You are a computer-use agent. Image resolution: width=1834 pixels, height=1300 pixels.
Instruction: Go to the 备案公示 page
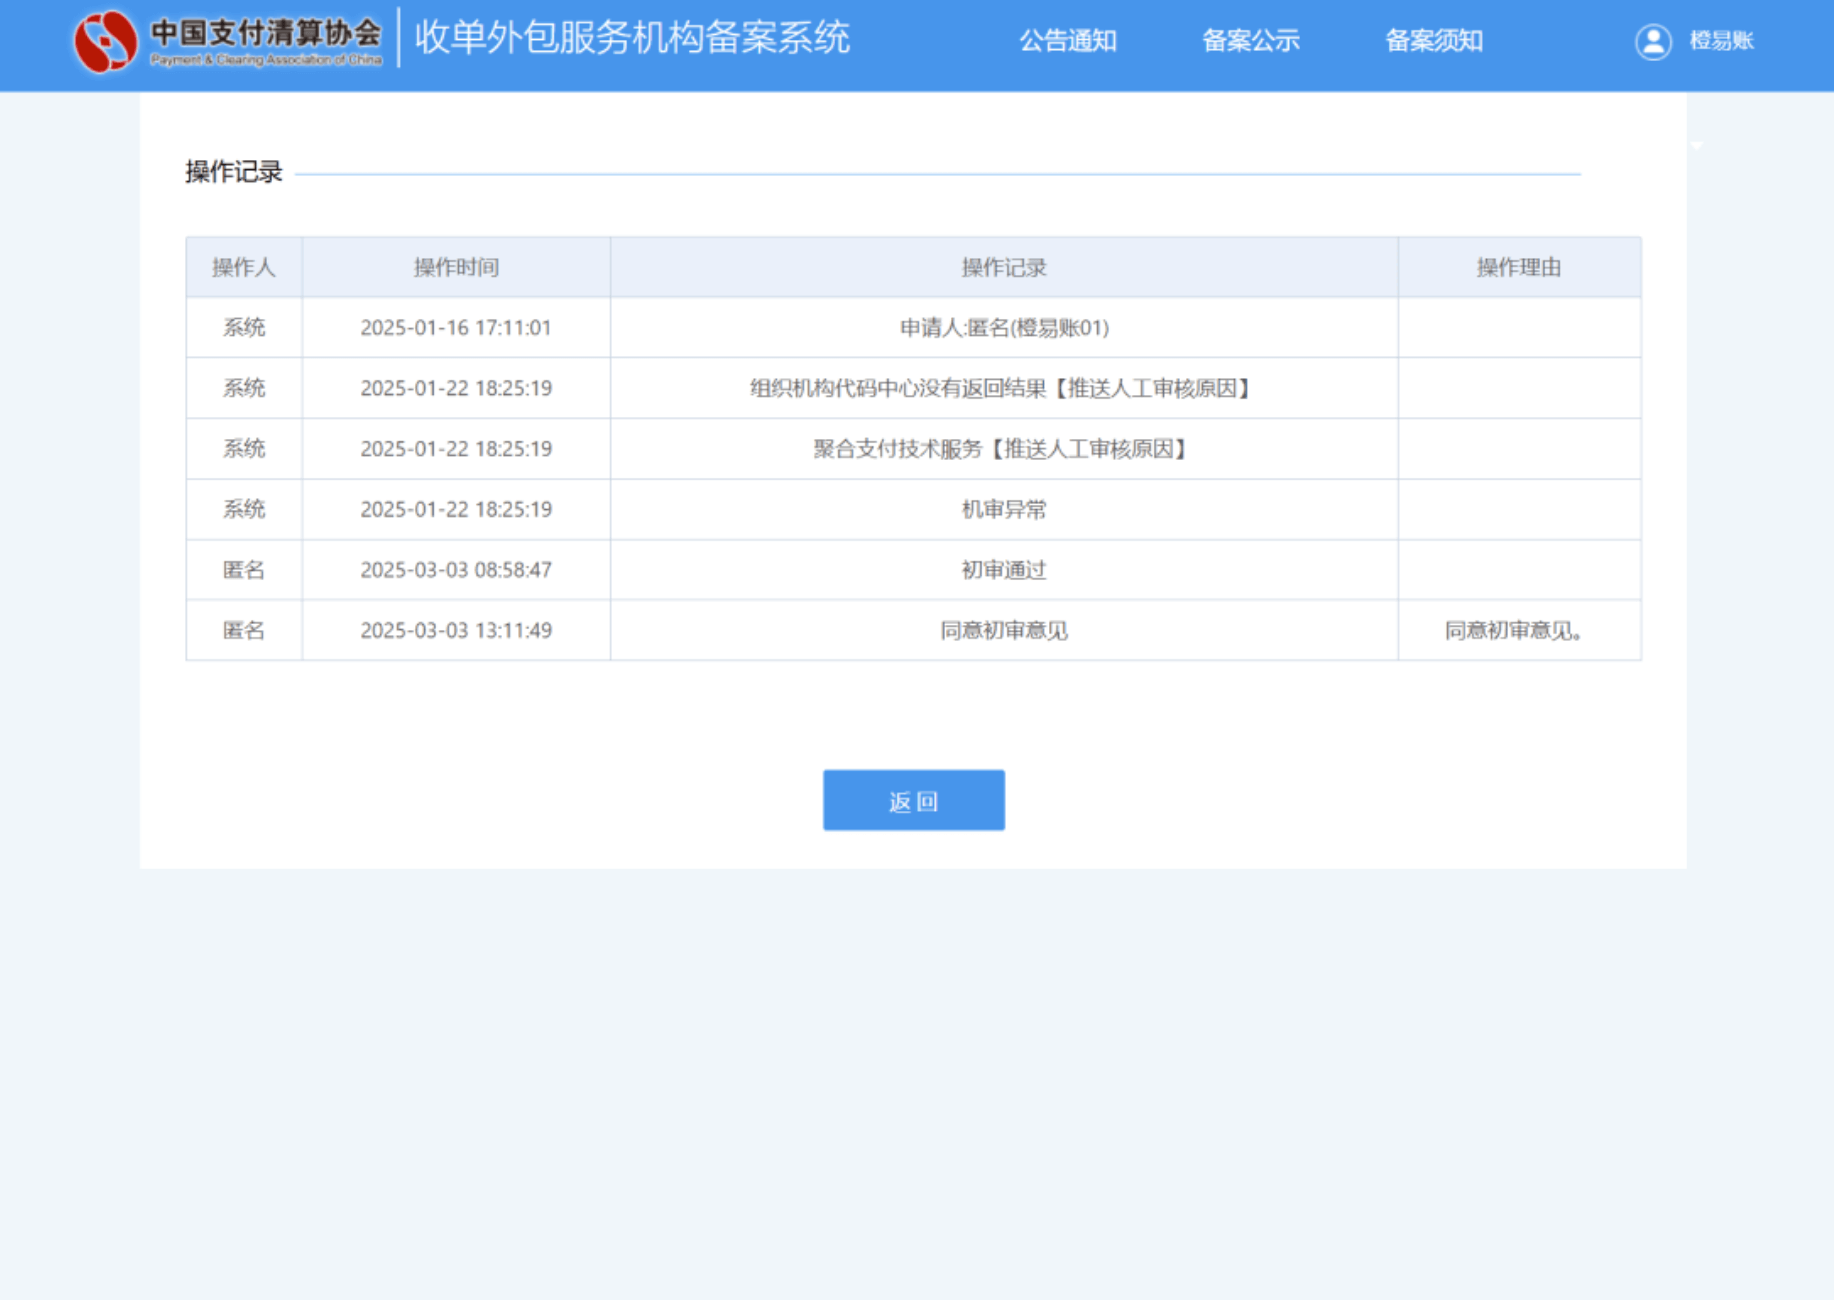(x=1250, y=41)
